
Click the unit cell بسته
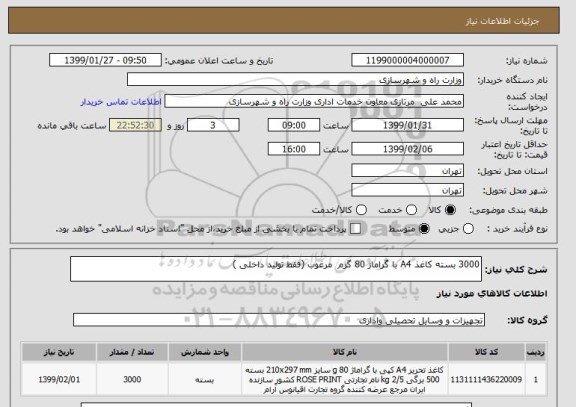click(205, 379)
